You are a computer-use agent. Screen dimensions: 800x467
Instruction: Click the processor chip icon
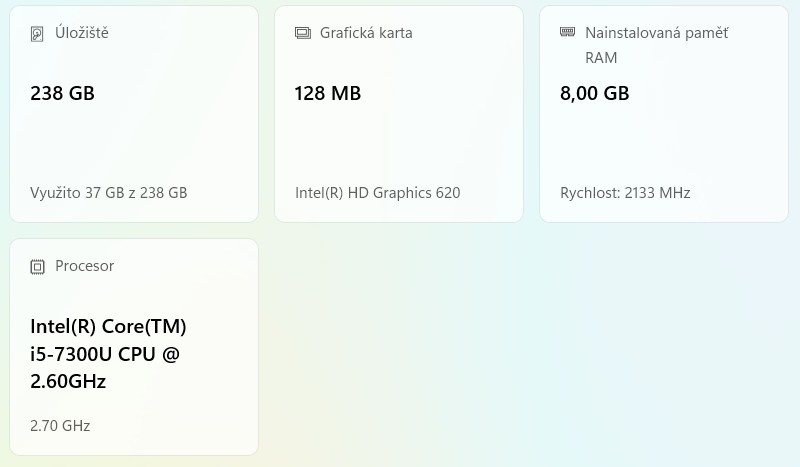point(38,267)
